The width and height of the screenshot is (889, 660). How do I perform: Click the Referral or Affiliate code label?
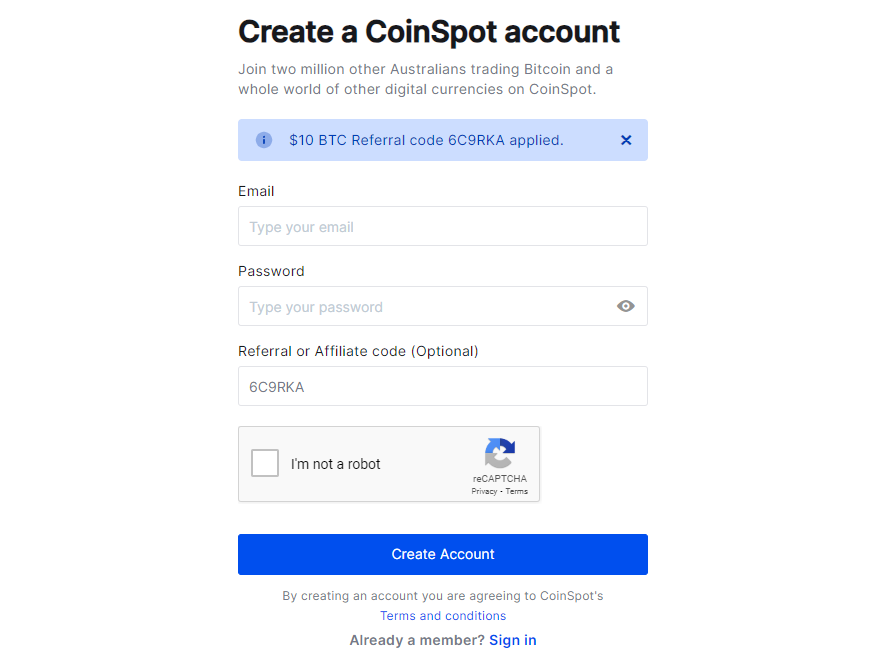click(x=358, y=352)
